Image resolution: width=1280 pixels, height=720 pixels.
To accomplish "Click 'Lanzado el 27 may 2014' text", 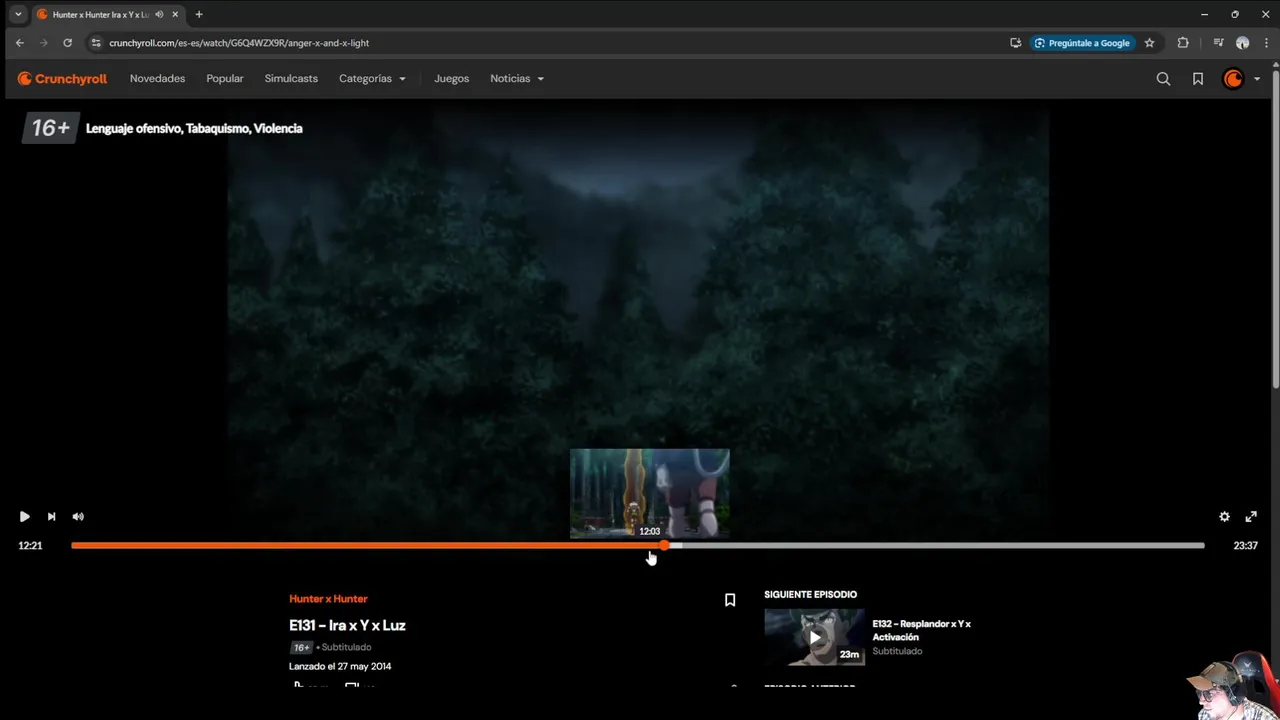I will click(x=340, y=666).
